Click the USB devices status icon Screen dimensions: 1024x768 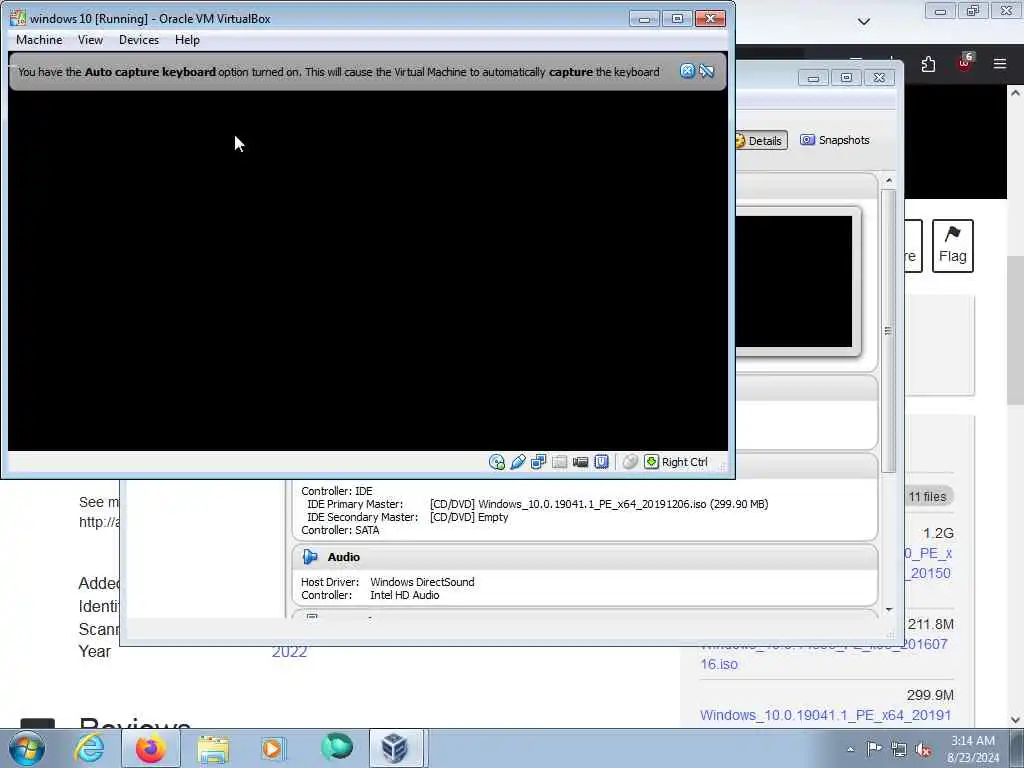(x=518, y=462)
